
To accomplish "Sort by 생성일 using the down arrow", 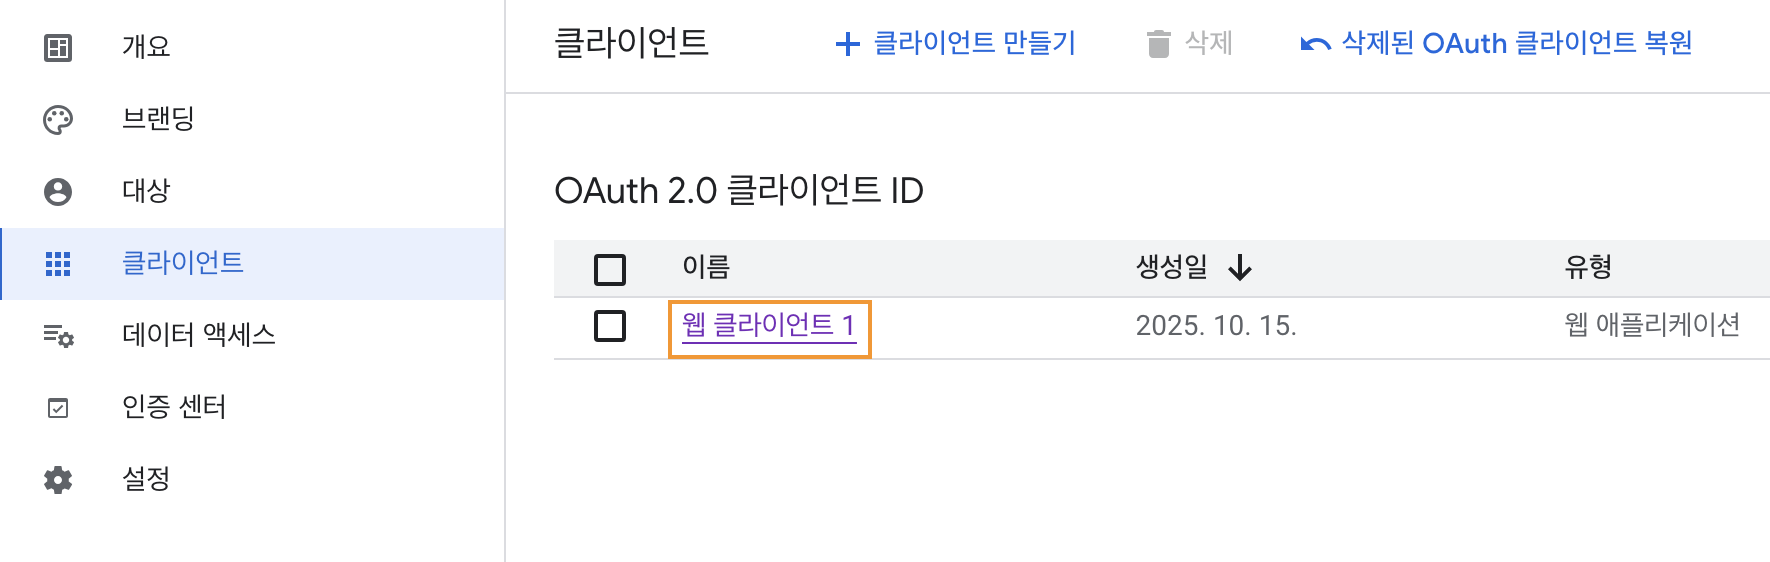I will tap(1240, 267).
